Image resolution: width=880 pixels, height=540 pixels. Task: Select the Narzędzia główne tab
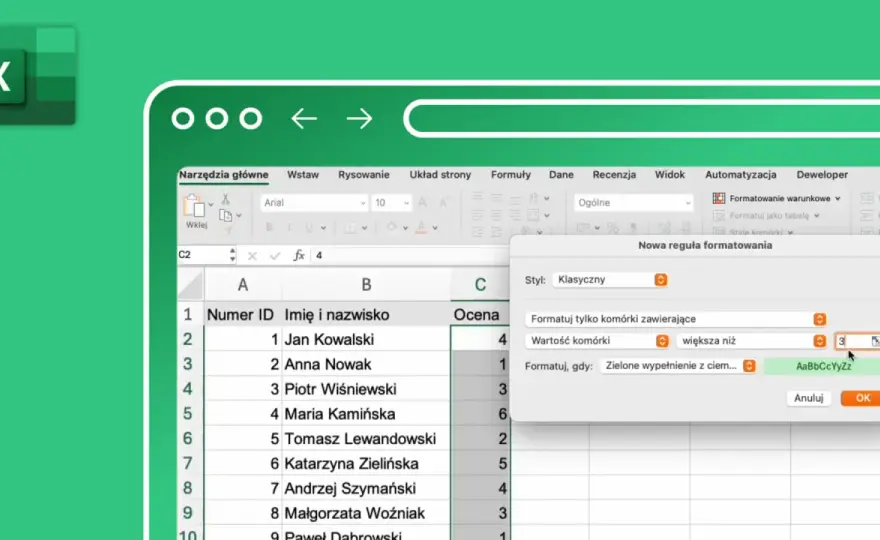pyautogui.click(x=224, y=175)
